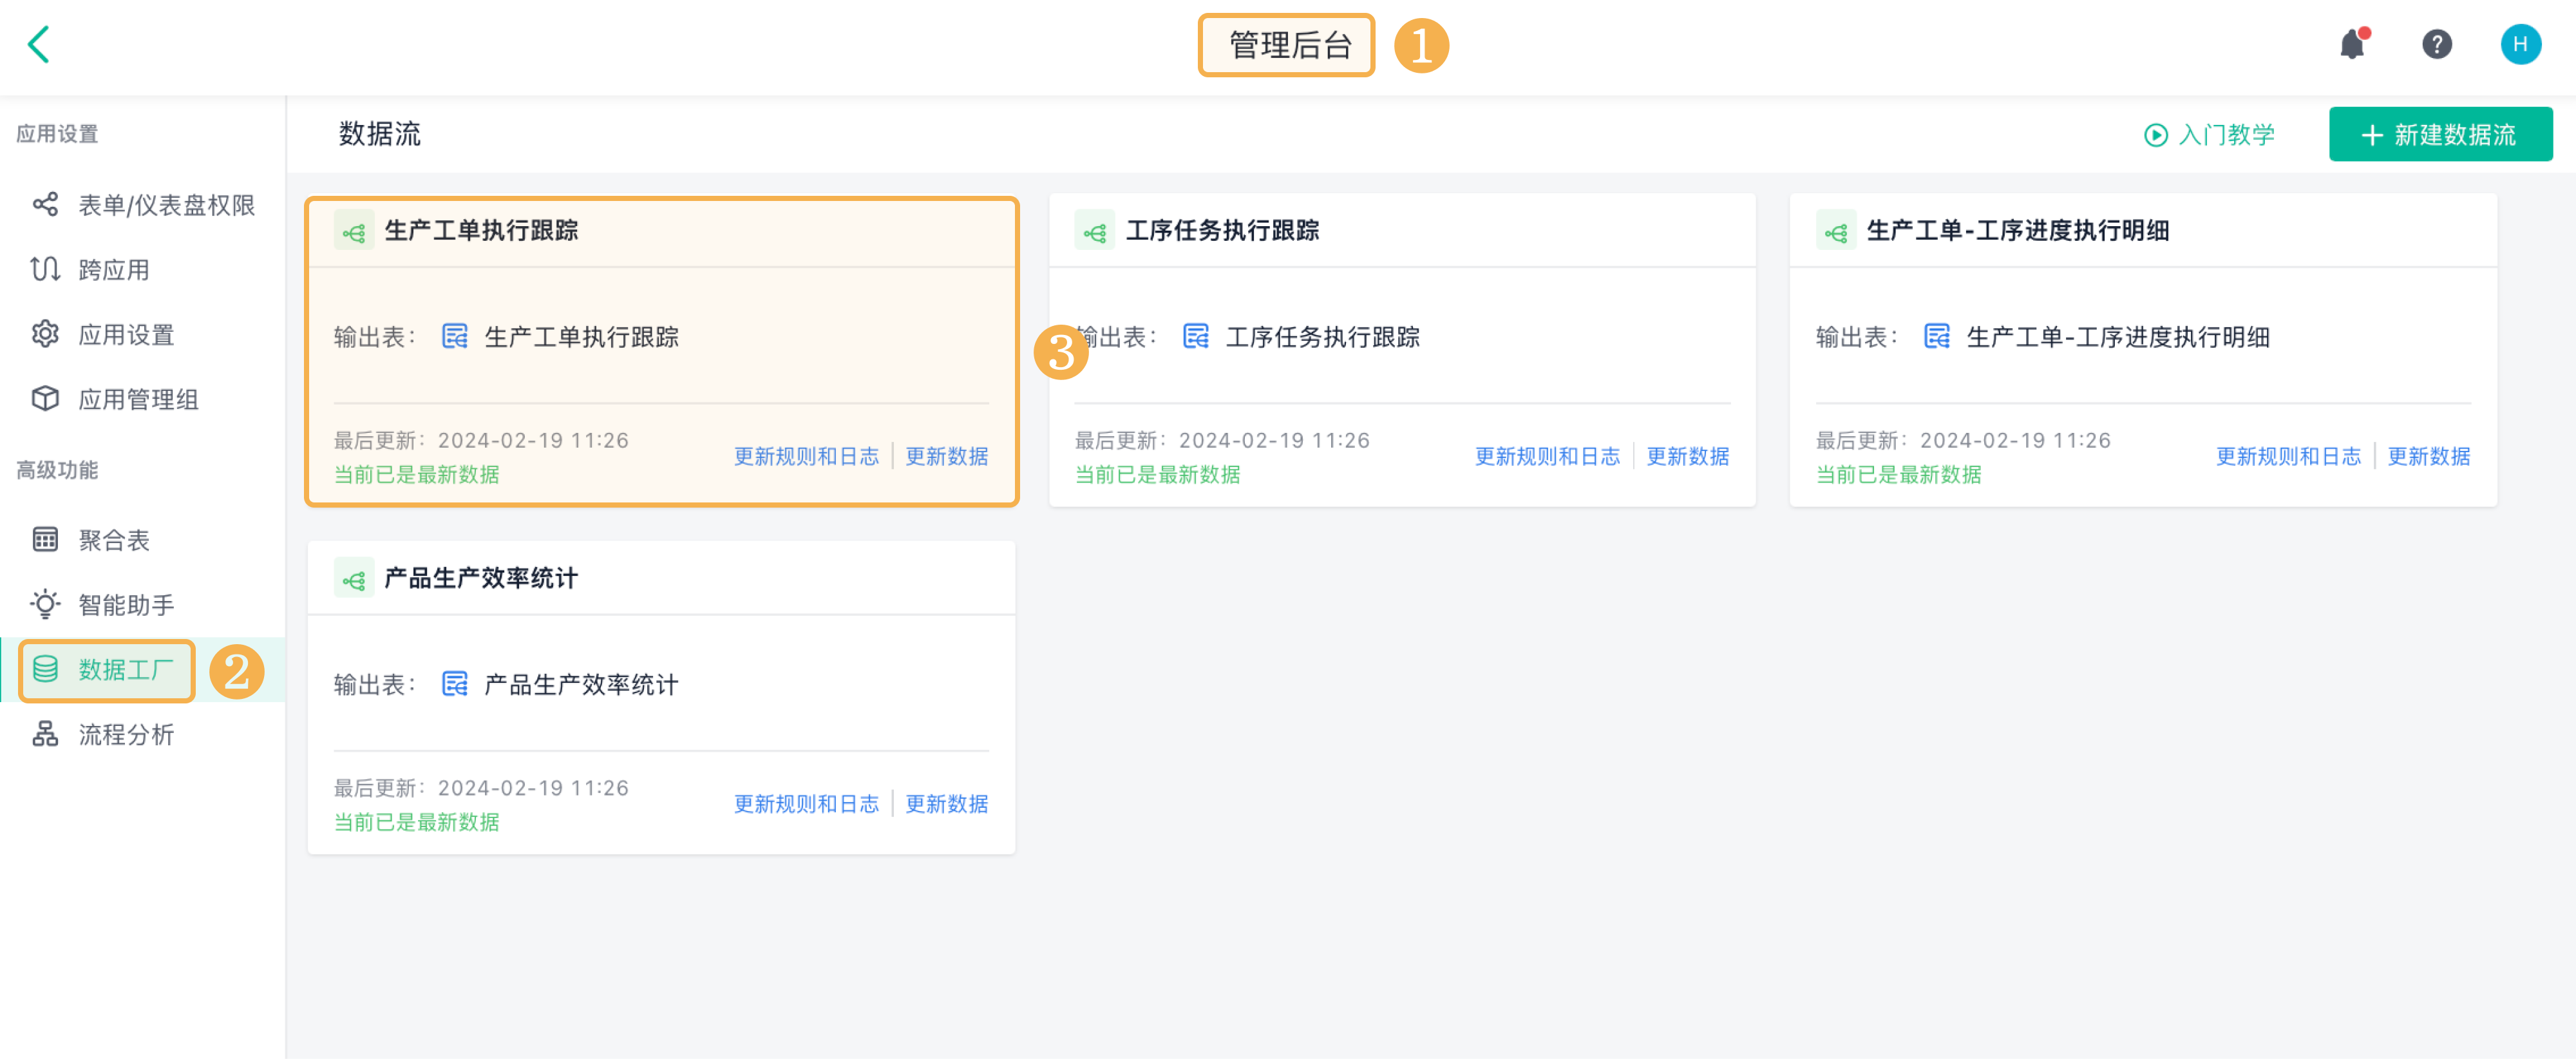Click the 应用设置 sidebar group heading
The height and width of the screenshot is (1059, 2576).
57,134
